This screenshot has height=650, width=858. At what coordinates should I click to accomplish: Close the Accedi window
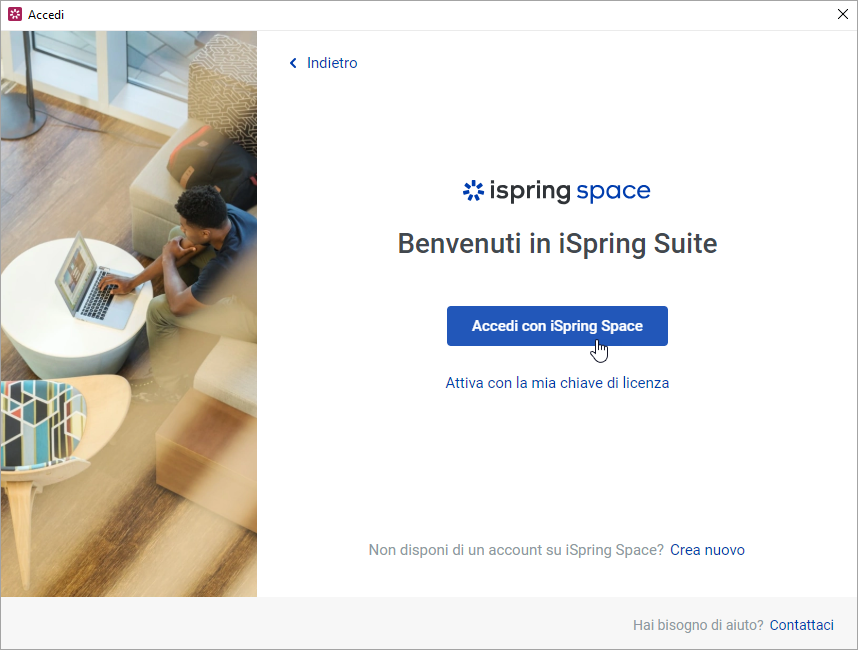[x=842, y=15]
